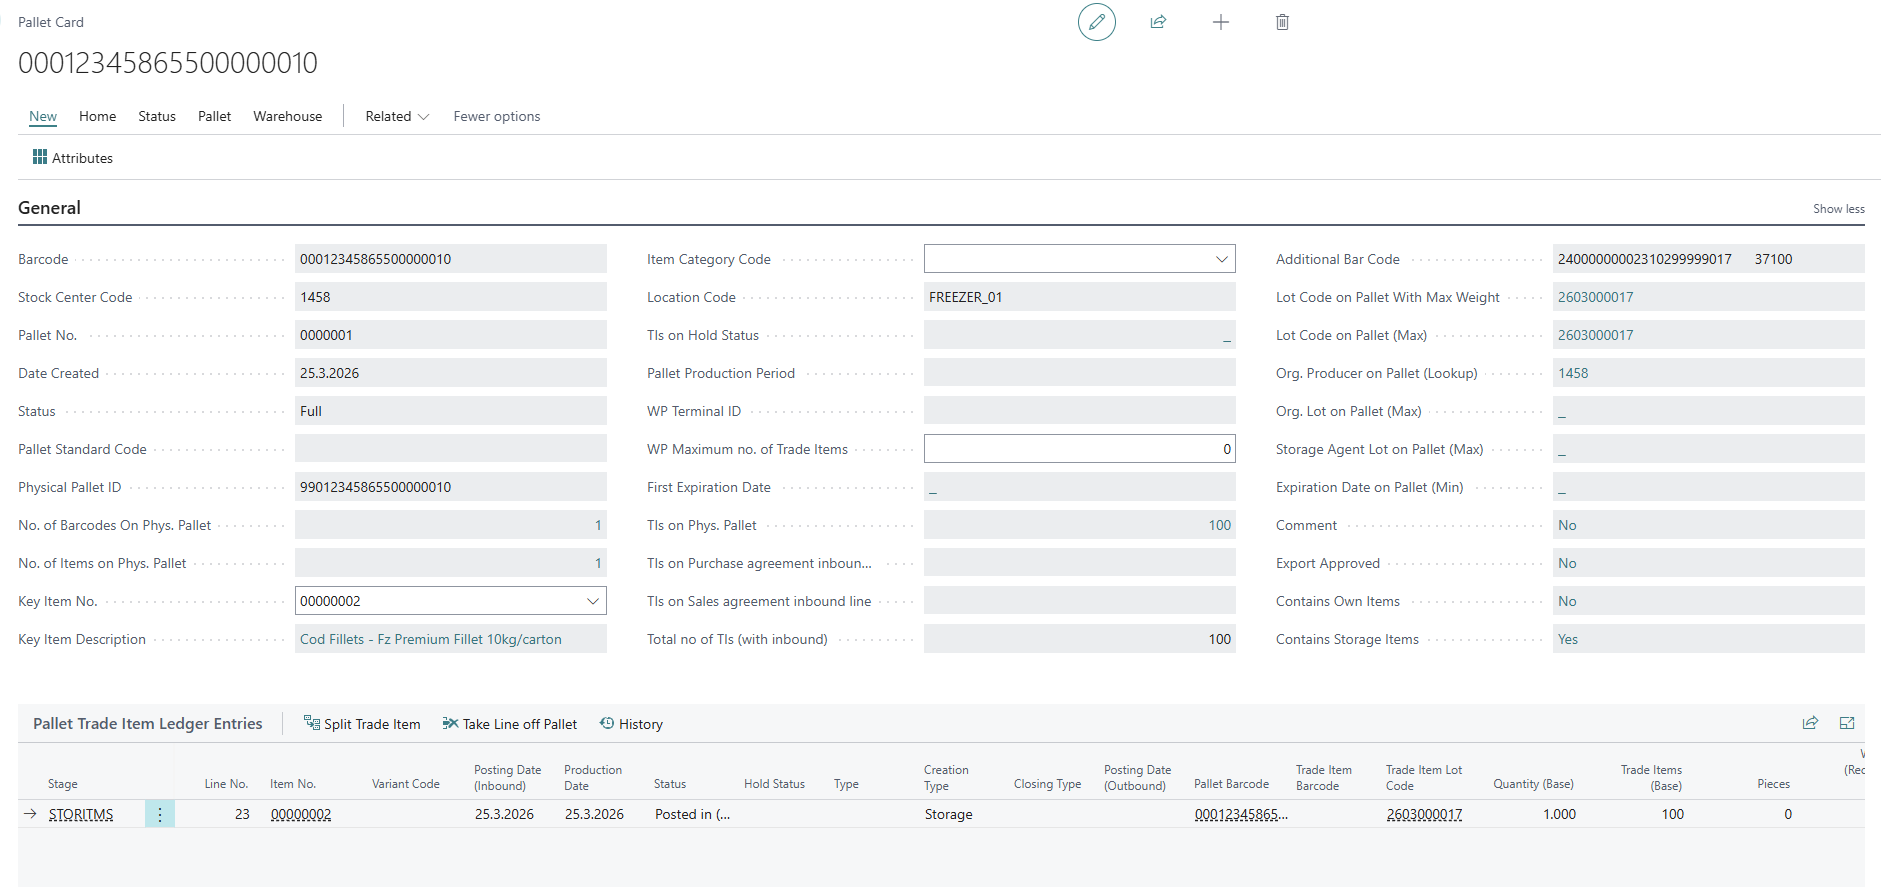Share ledger entries list icon
The width and height of the screenshot is (1881, 887).
[x=1810, y=723]
